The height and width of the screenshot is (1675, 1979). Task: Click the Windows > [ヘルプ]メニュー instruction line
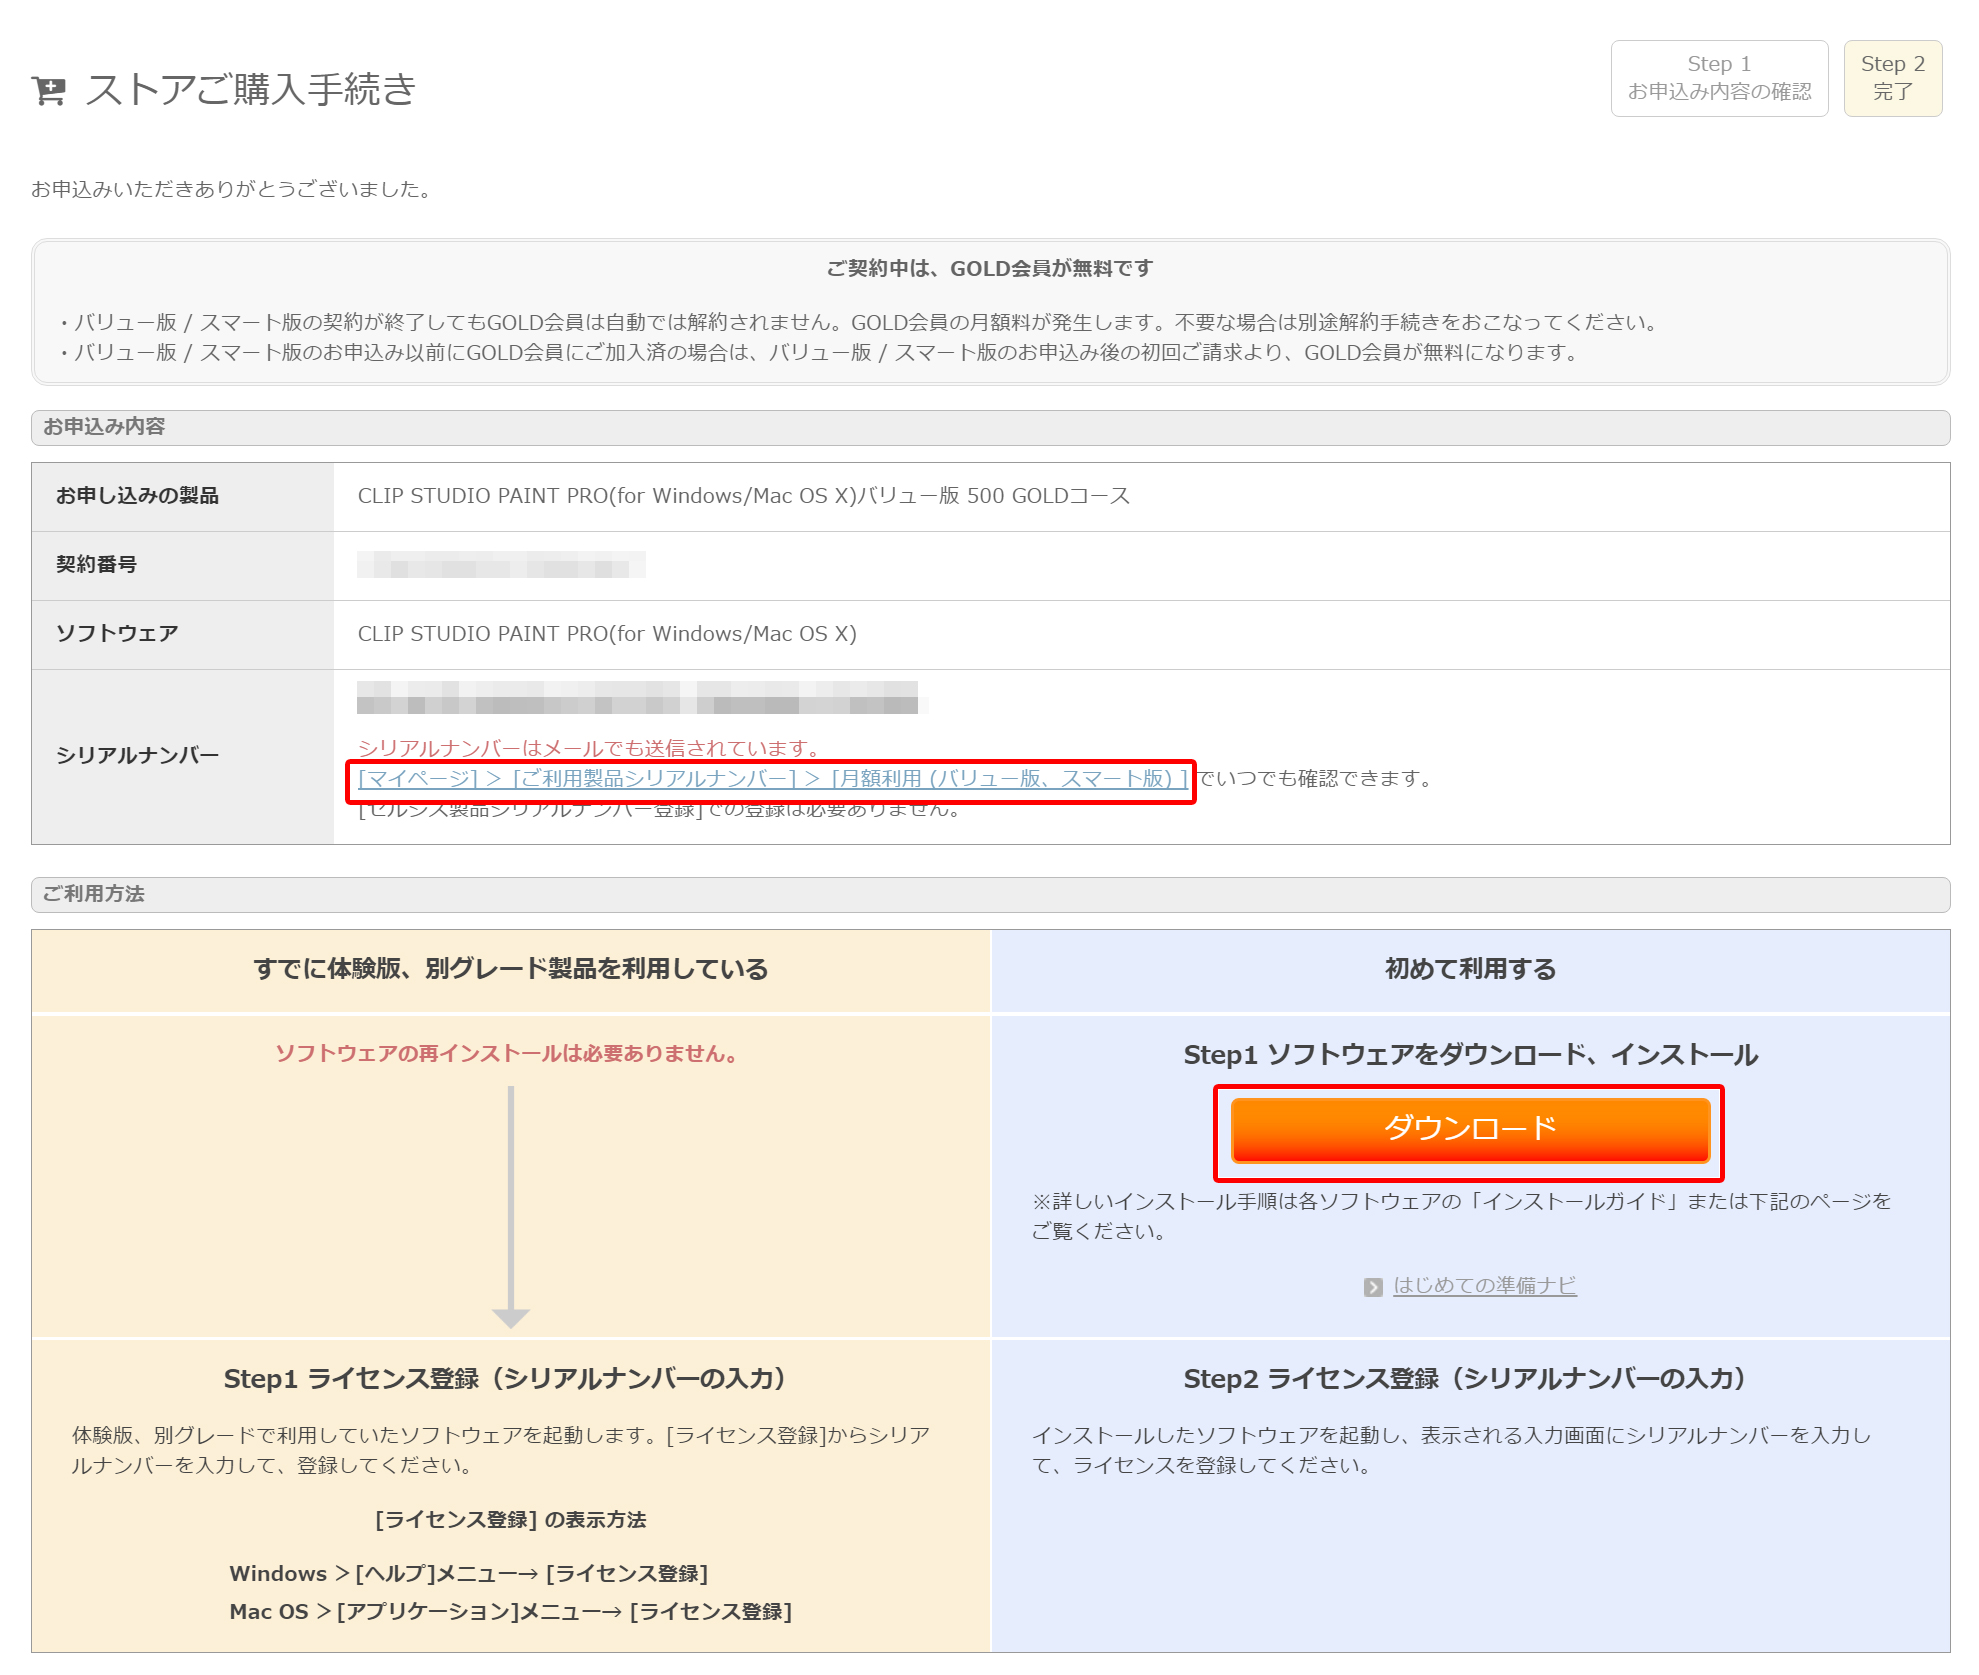[x=469, y=1574]
